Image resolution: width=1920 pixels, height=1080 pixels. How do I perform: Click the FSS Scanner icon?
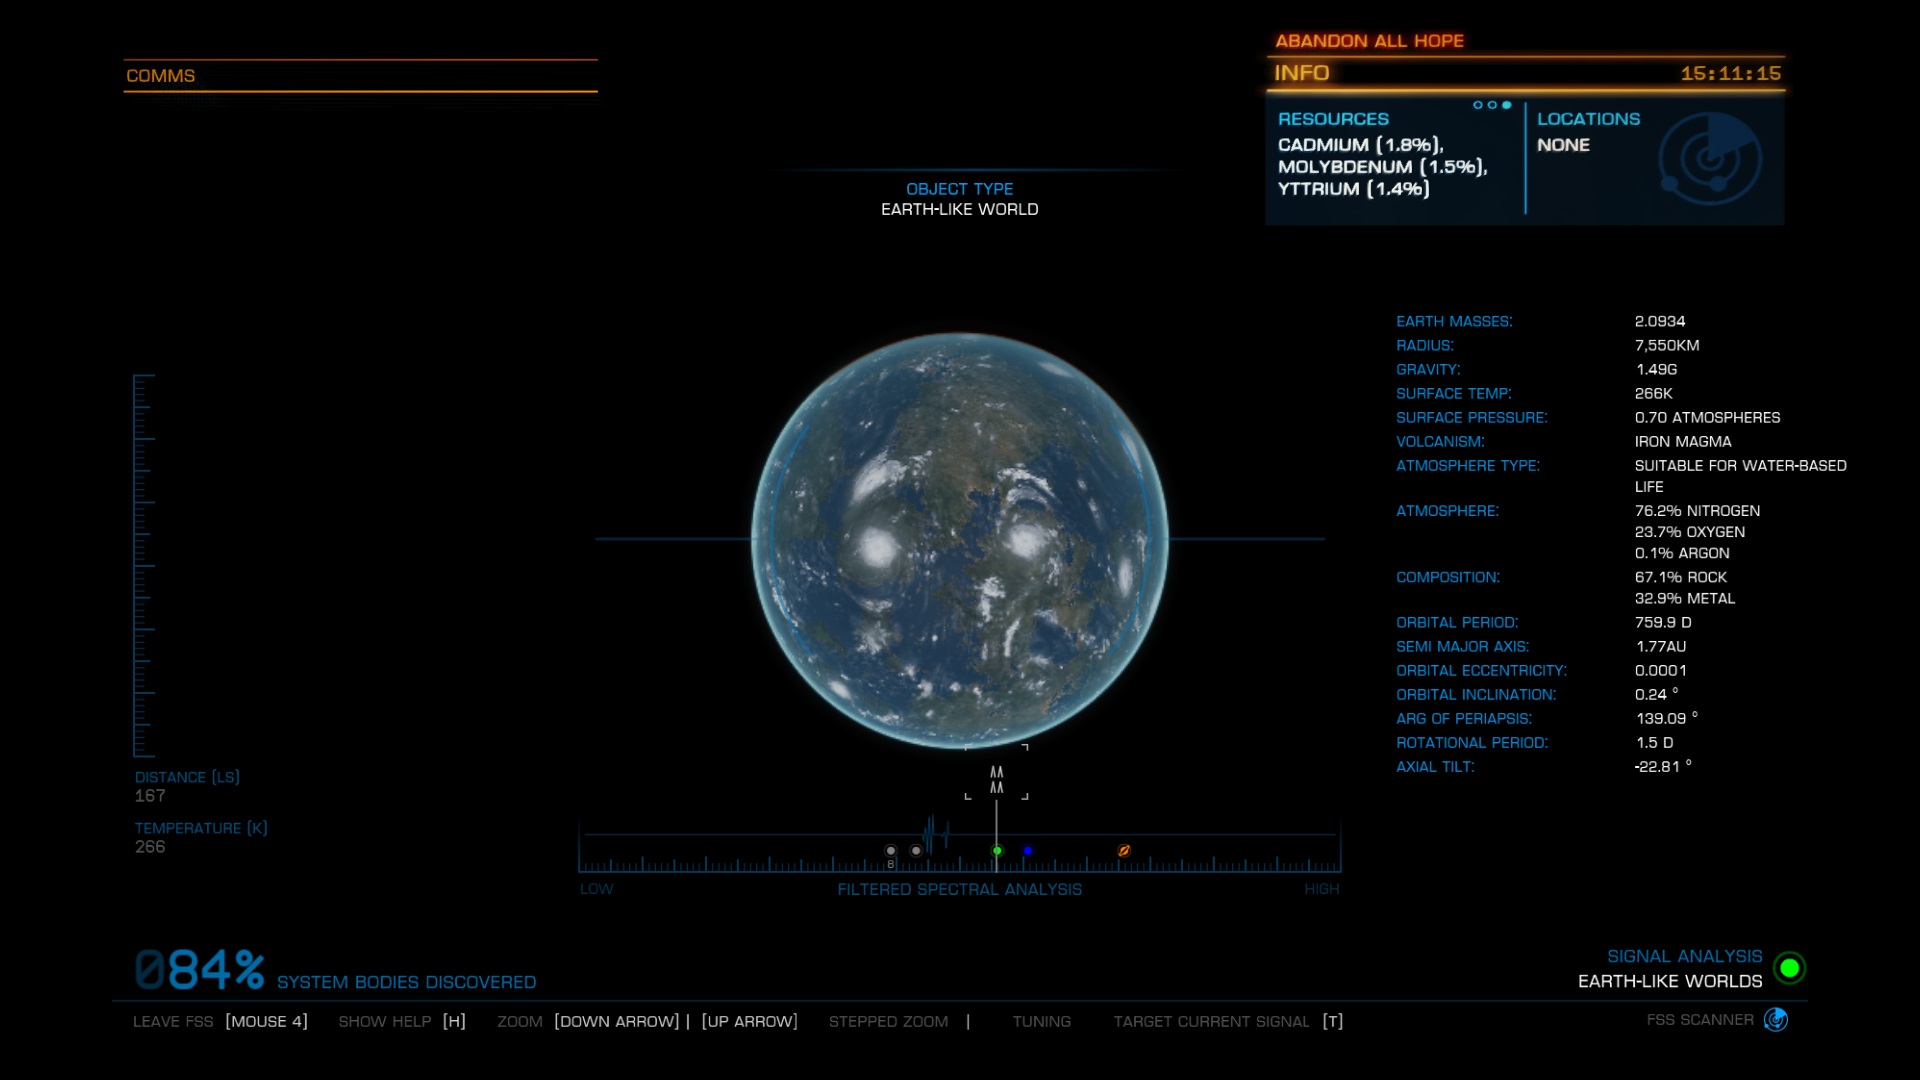(x=1776, y=1020)
